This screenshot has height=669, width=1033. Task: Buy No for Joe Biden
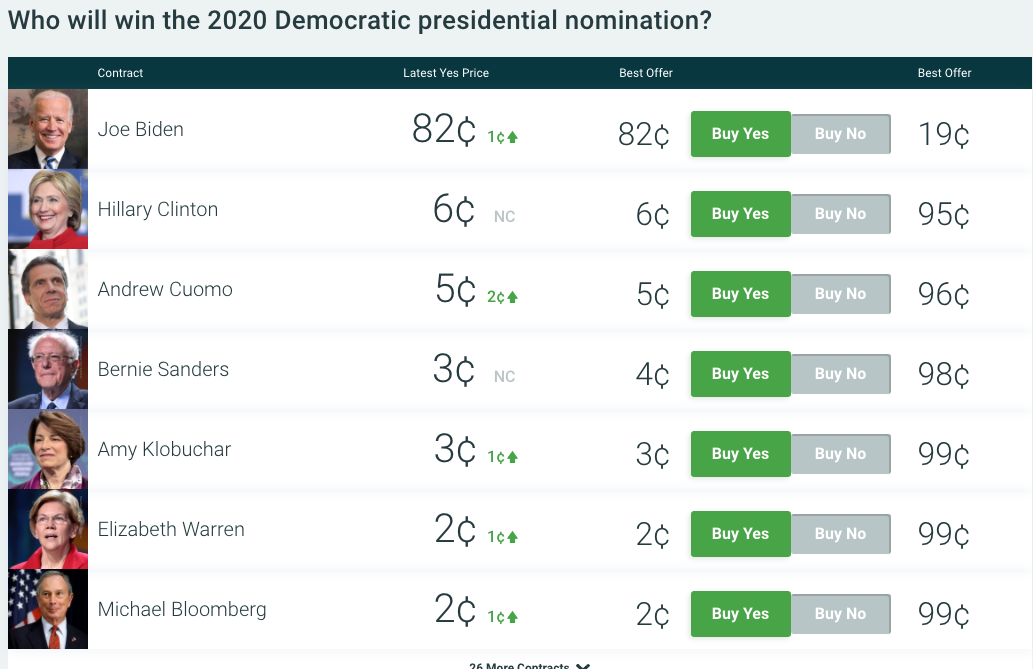tap(841, 134)
